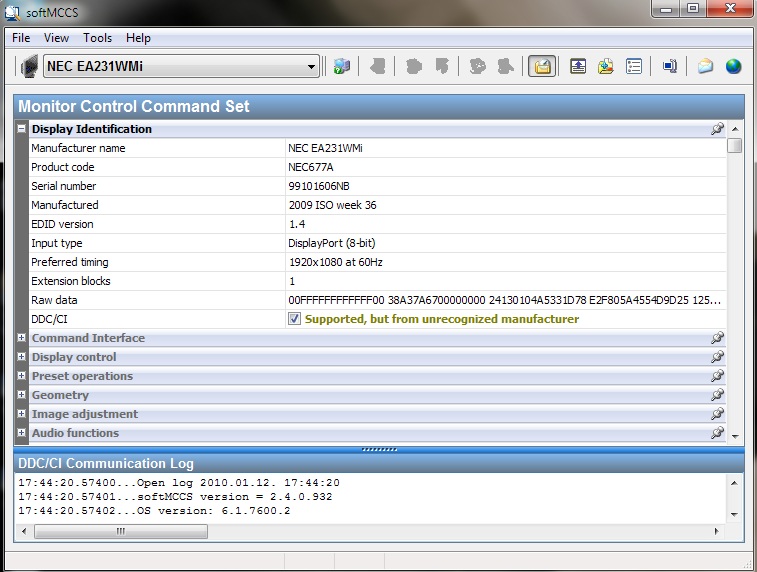Collapse the Display Identification section
The image size is (757, 572).
[x=21, y=129]
